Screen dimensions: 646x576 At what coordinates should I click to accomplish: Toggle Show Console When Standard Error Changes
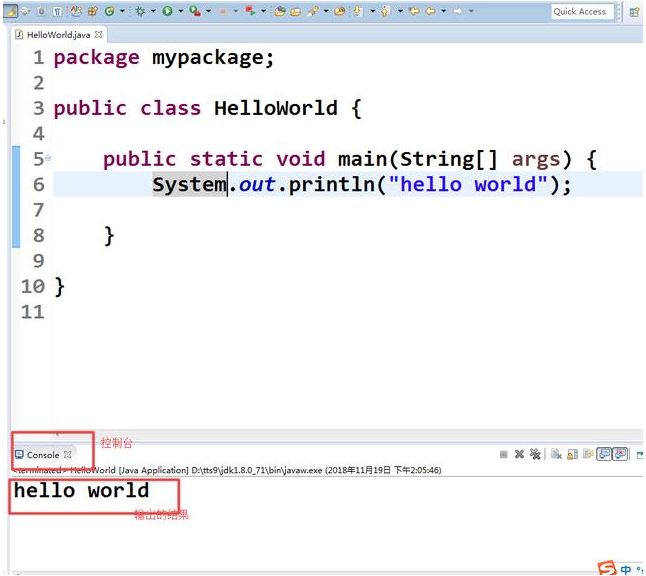pos(620,454)
